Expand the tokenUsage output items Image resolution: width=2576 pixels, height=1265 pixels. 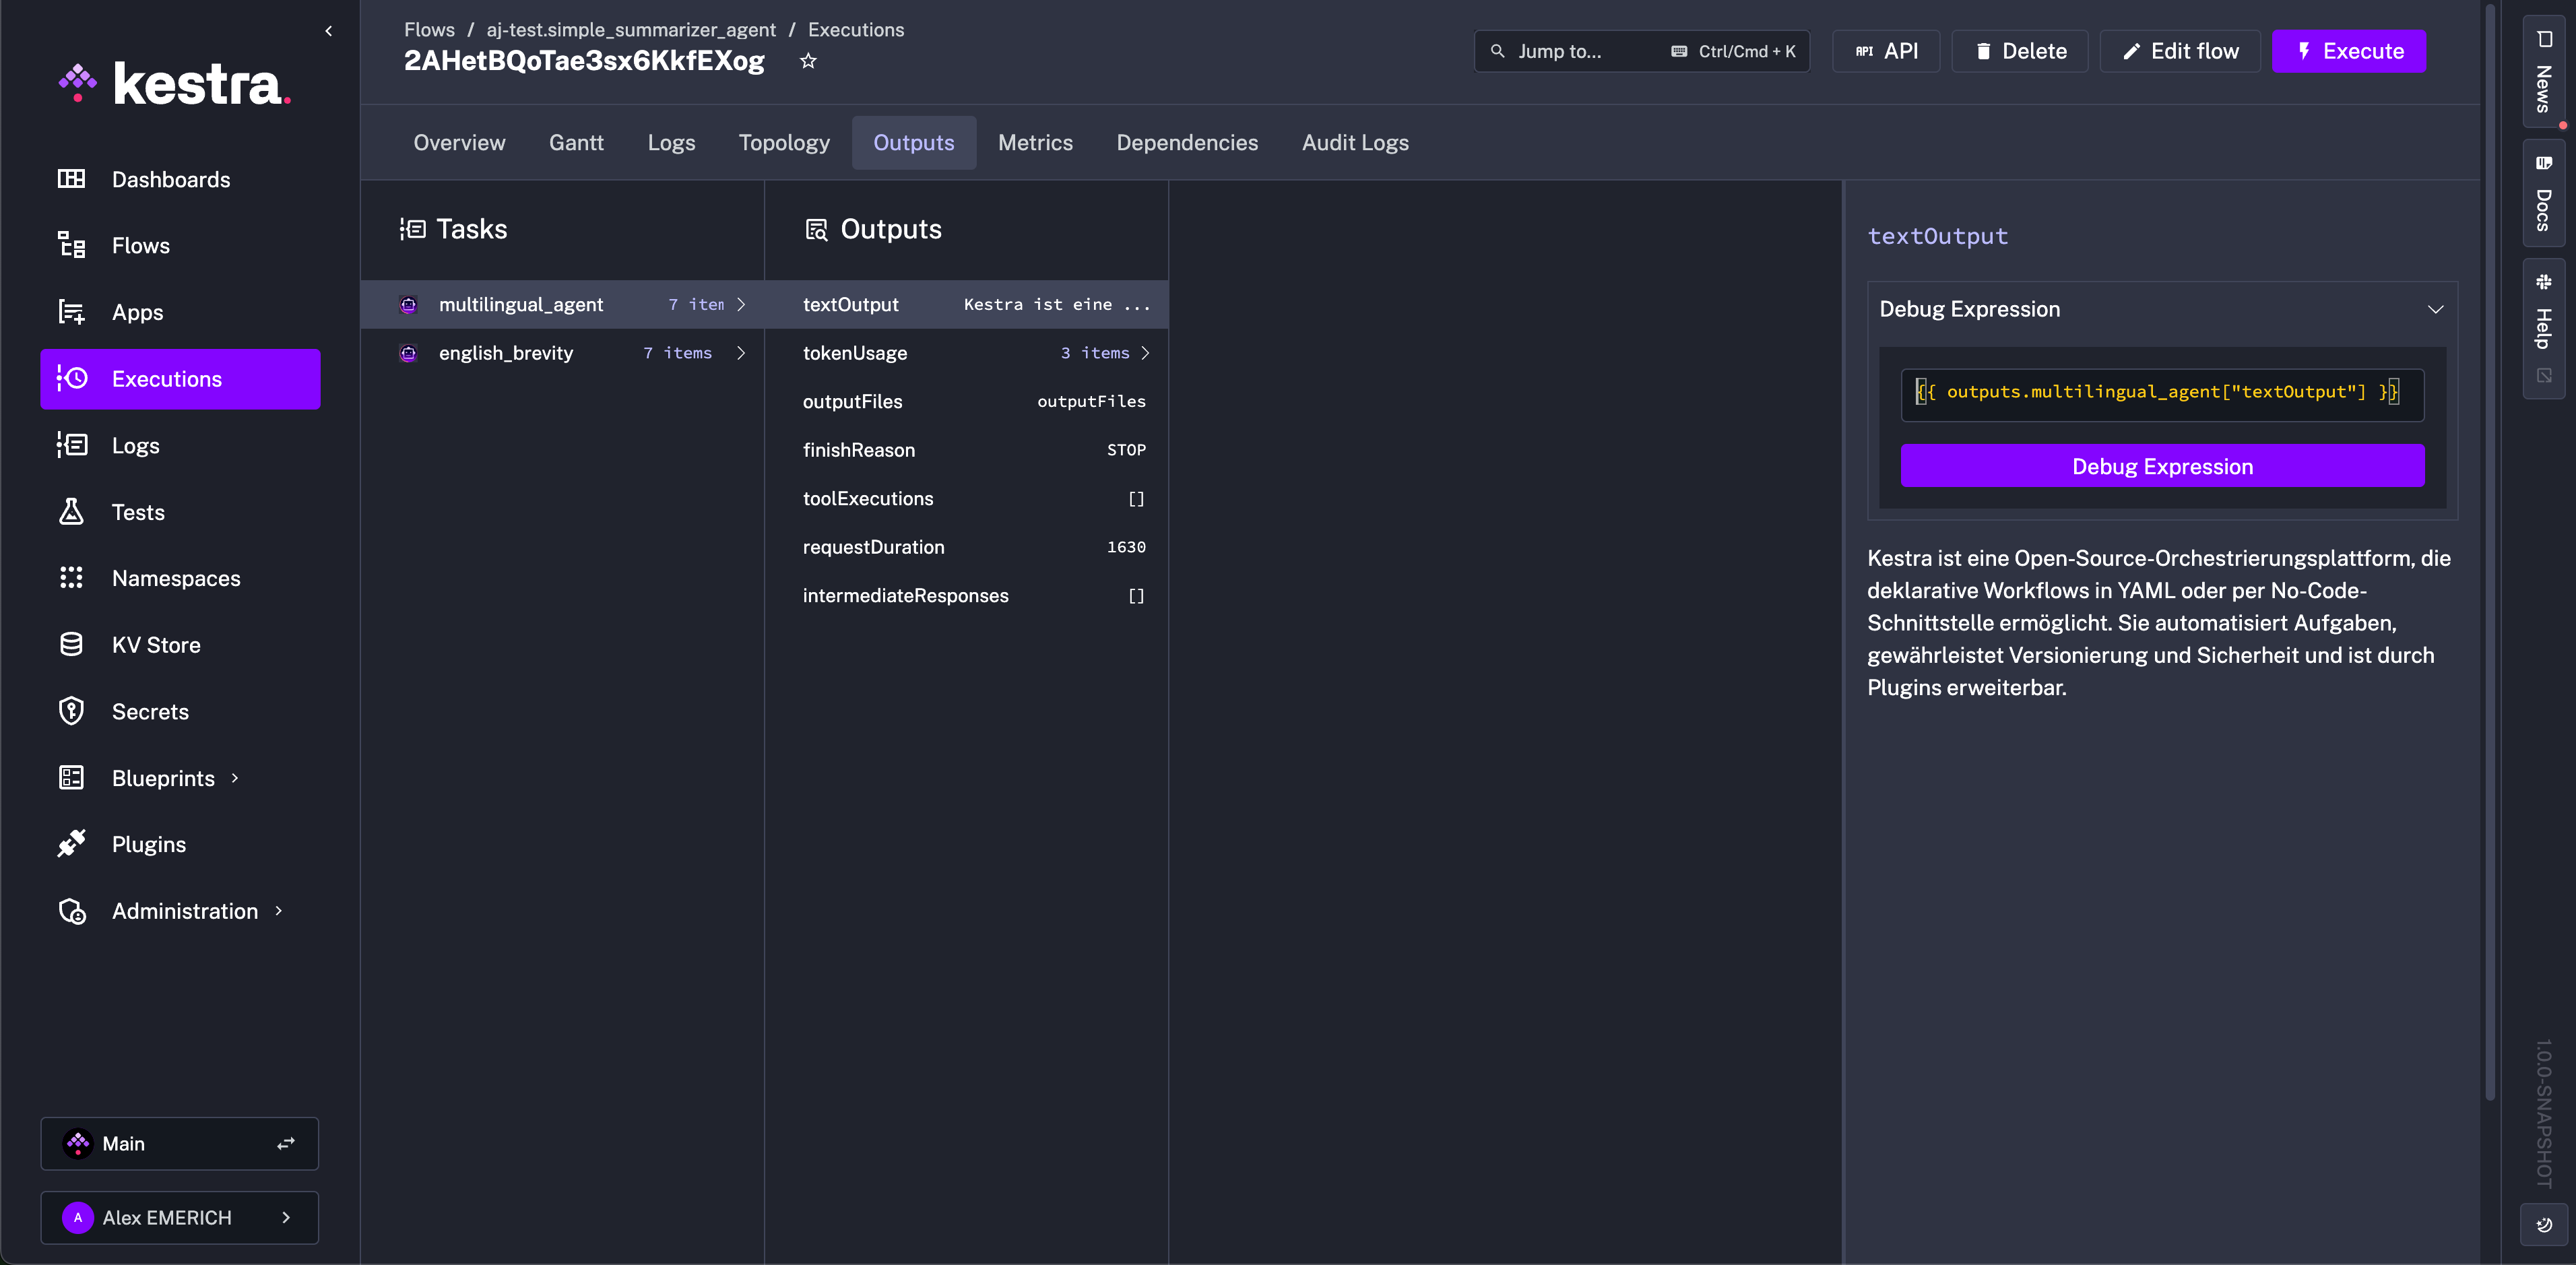click(x=1145, y=353)
